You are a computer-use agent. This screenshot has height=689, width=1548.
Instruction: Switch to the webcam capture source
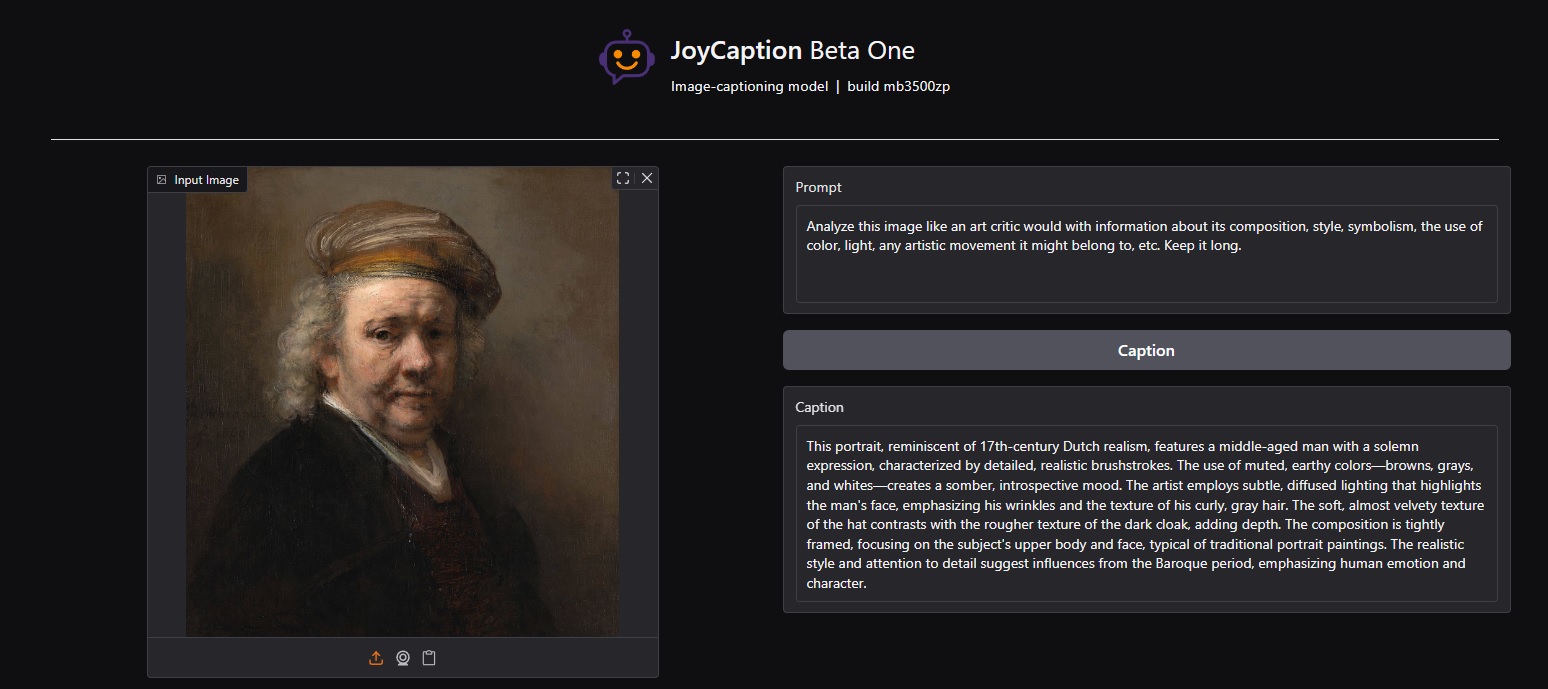(x=402, y=658)
